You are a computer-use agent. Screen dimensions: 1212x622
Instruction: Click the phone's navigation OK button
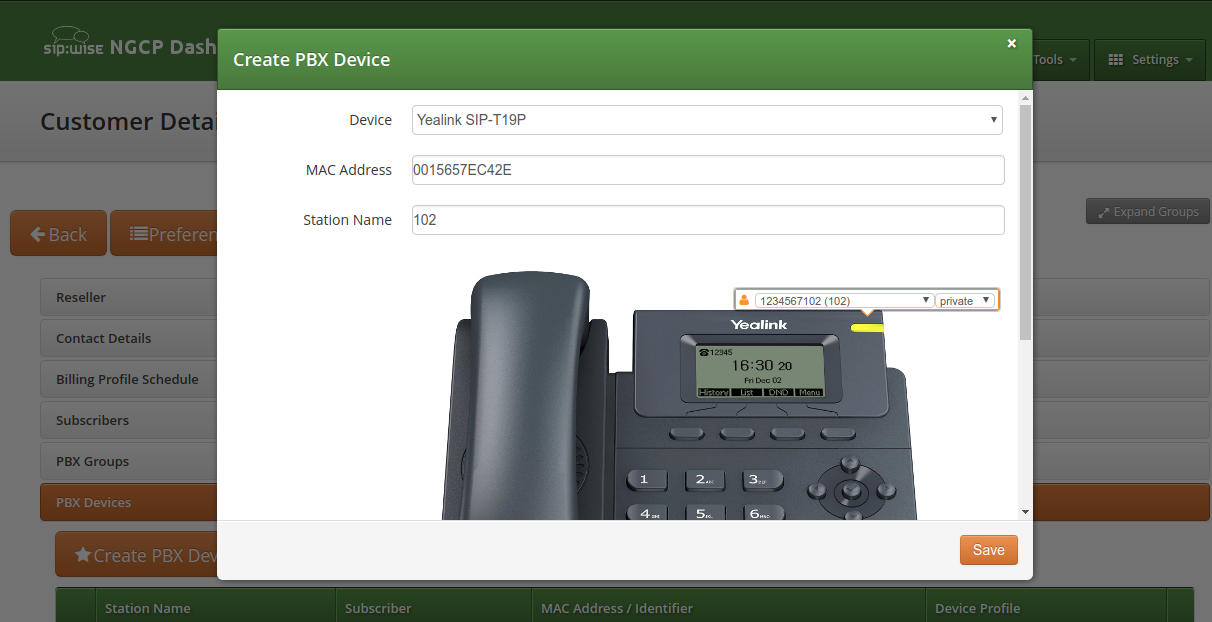(851, 491)
